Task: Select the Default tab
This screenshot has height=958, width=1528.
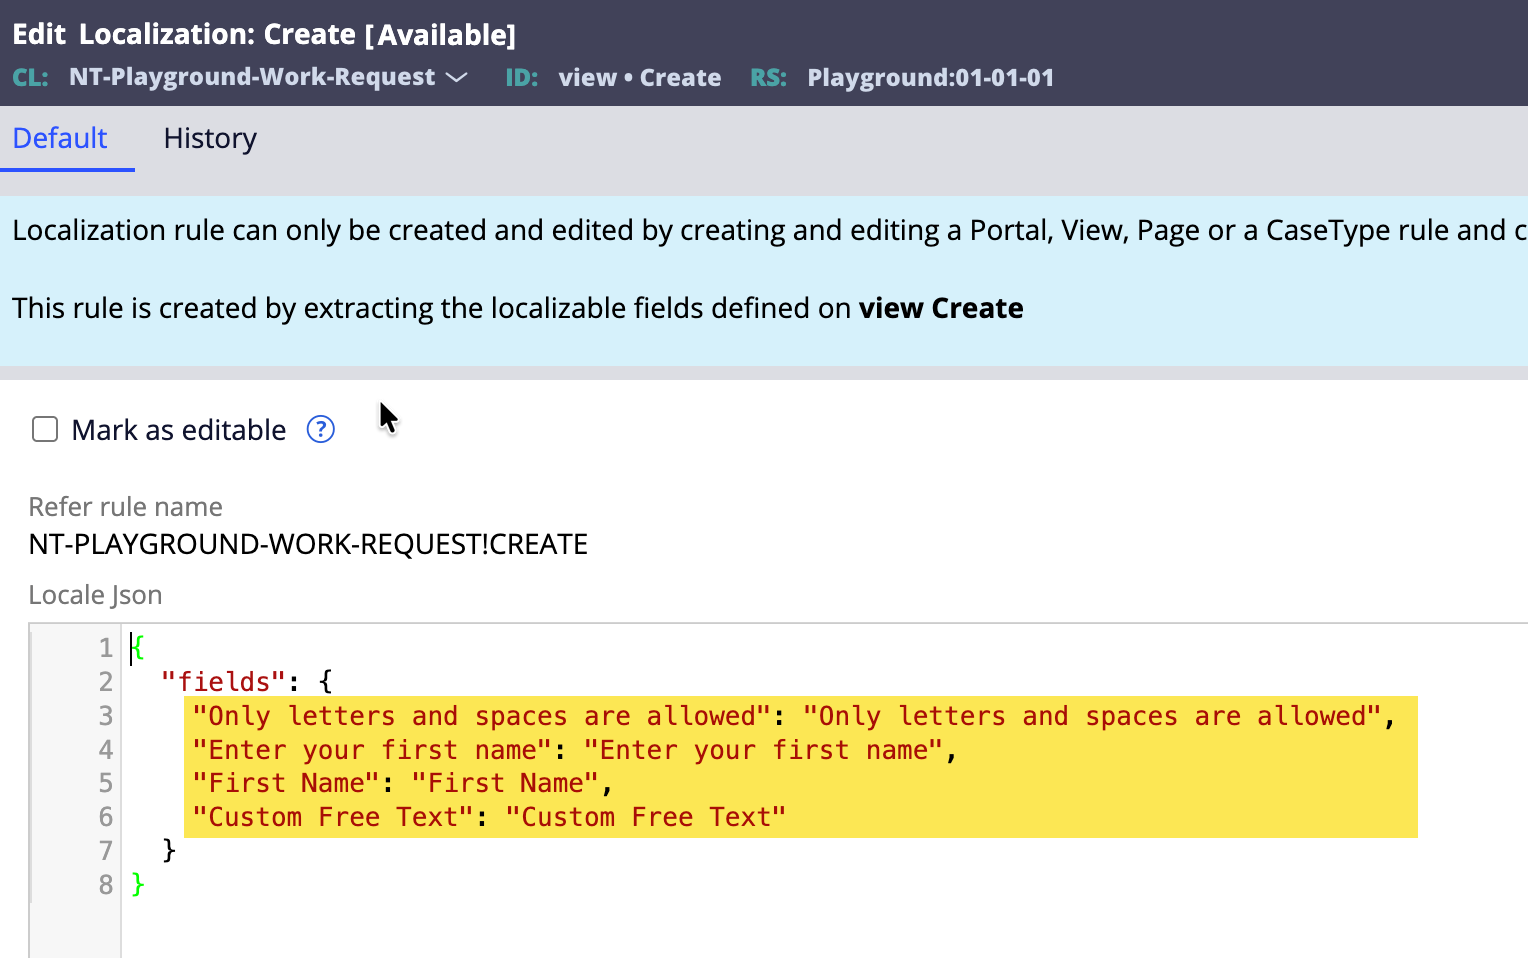Action: tap(60, 138)
